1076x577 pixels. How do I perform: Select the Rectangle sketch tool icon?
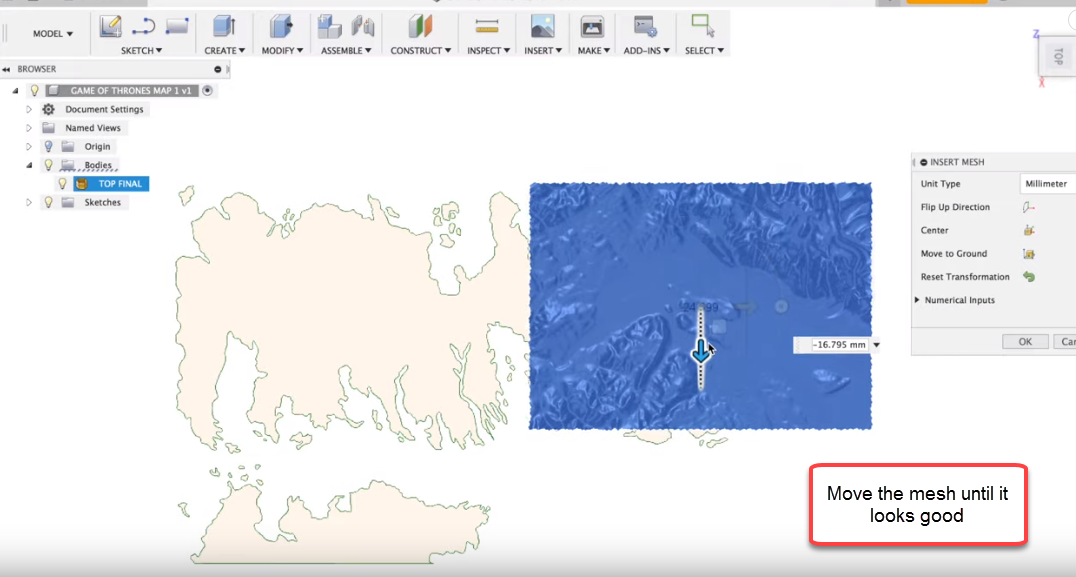click(177, 27)
